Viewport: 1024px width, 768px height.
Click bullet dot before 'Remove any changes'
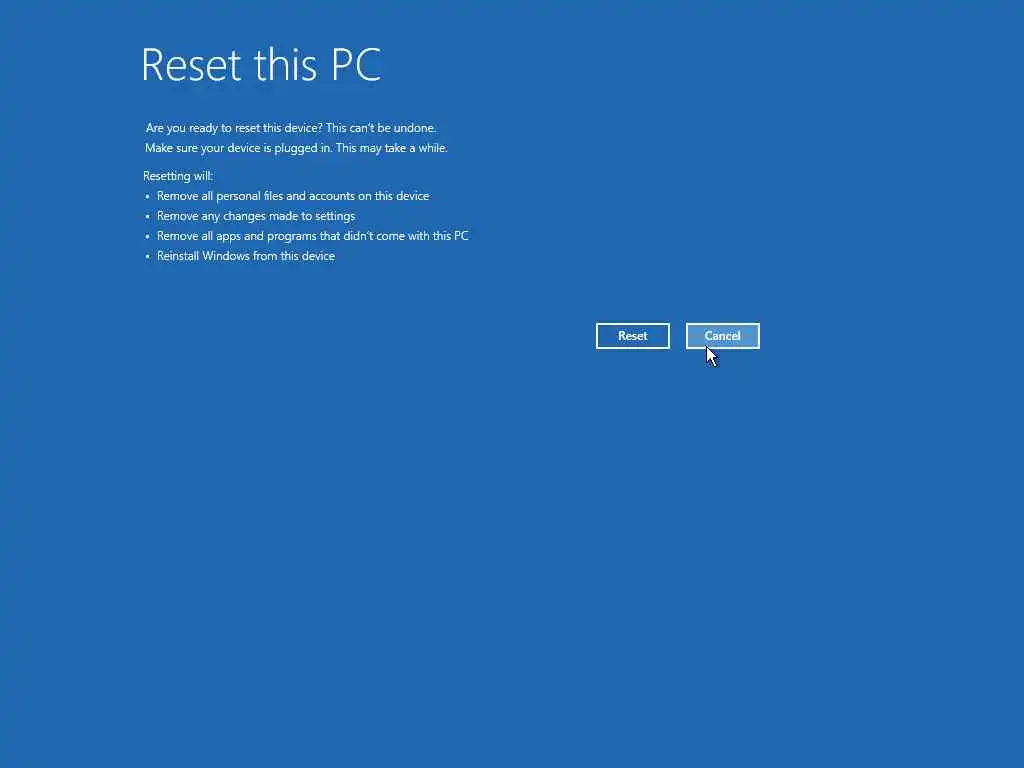[148, 217]
